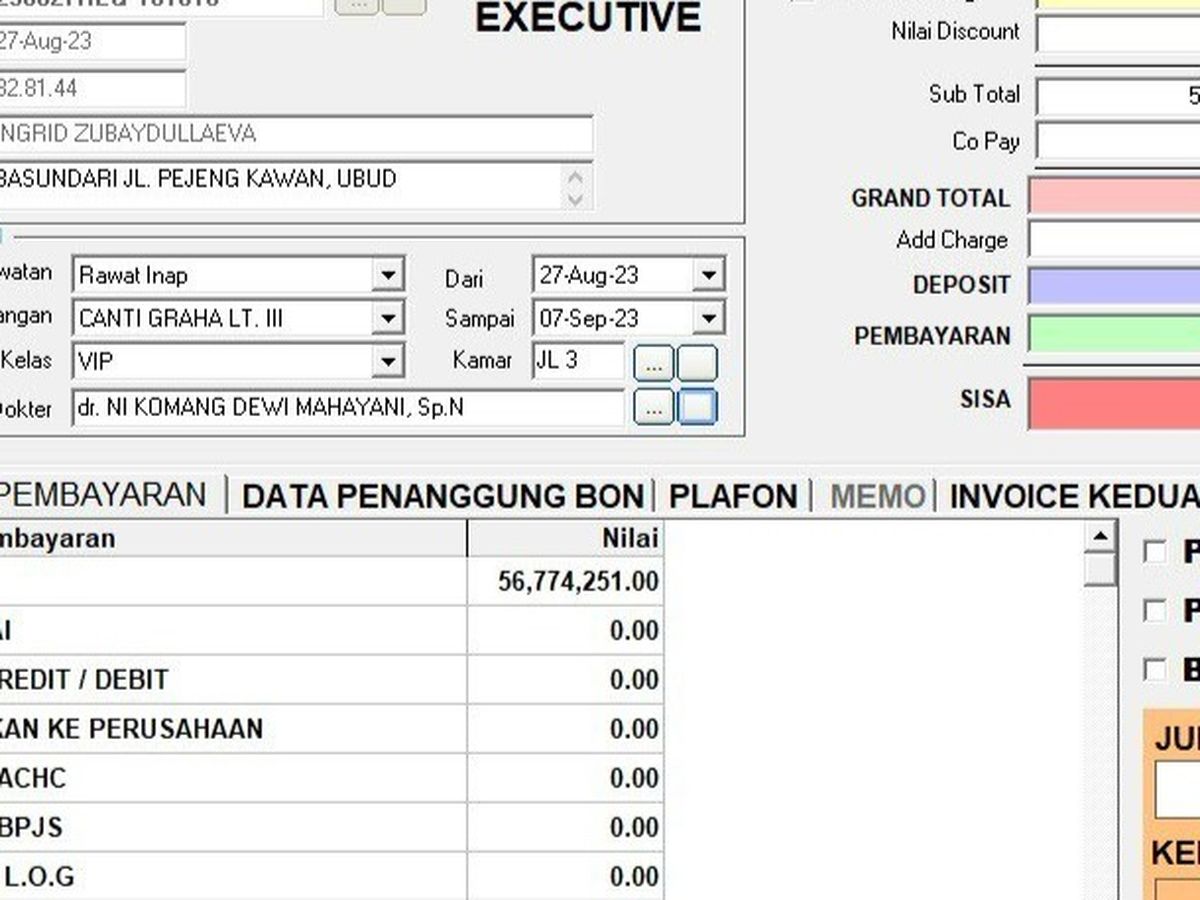Tick the second checkbox right of payment table
1200x900 pixels.
[1155, 611]
